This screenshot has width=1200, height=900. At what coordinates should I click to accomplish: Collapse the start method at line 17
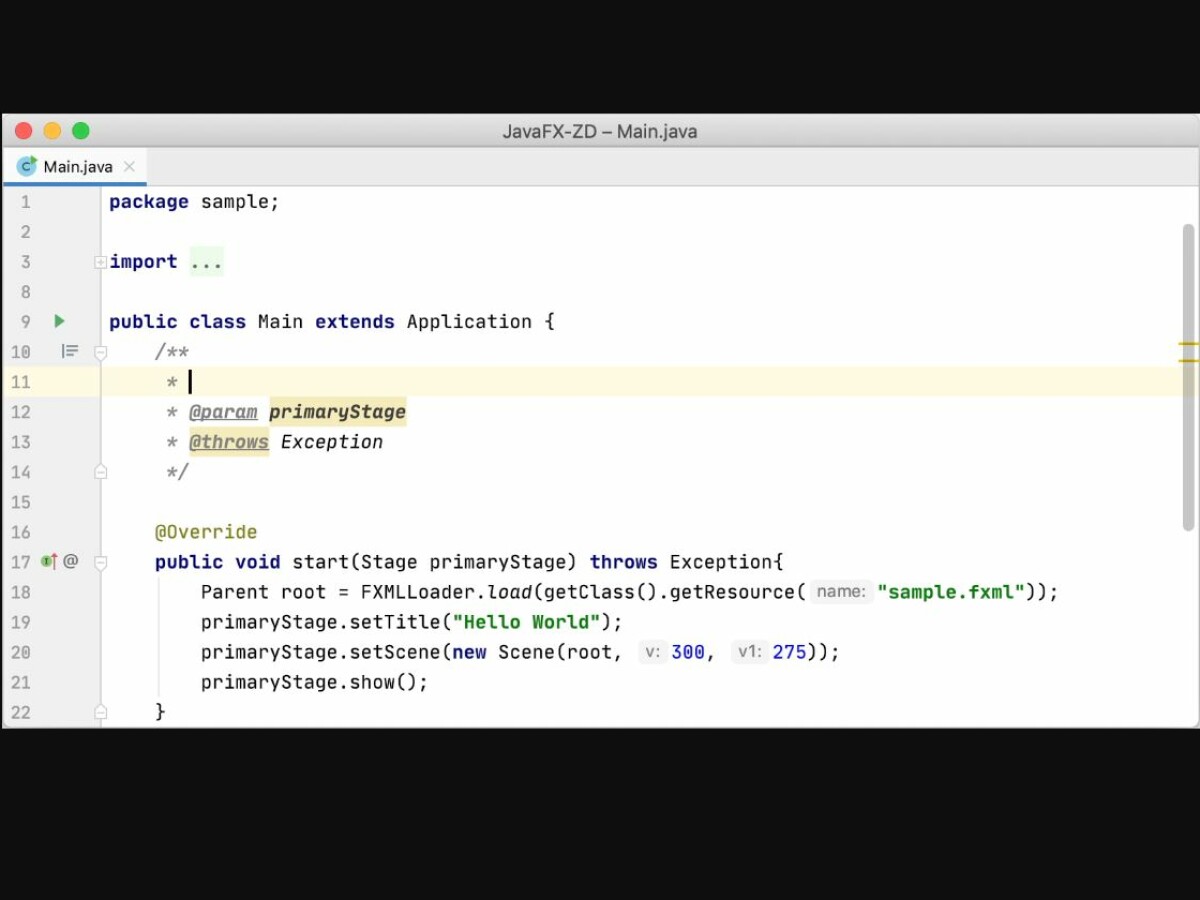click(100, 562)
